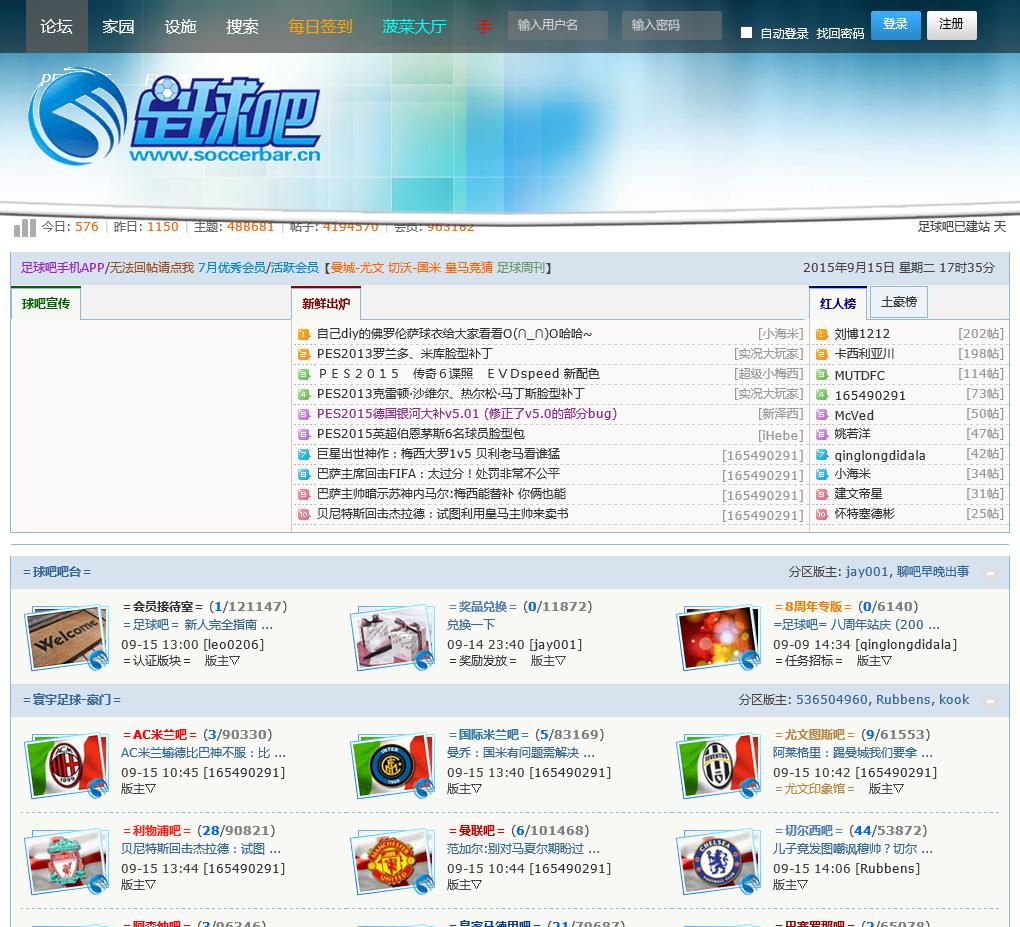
Task: Open the Inter Milan forum crest icon
Action: [392, 766]
